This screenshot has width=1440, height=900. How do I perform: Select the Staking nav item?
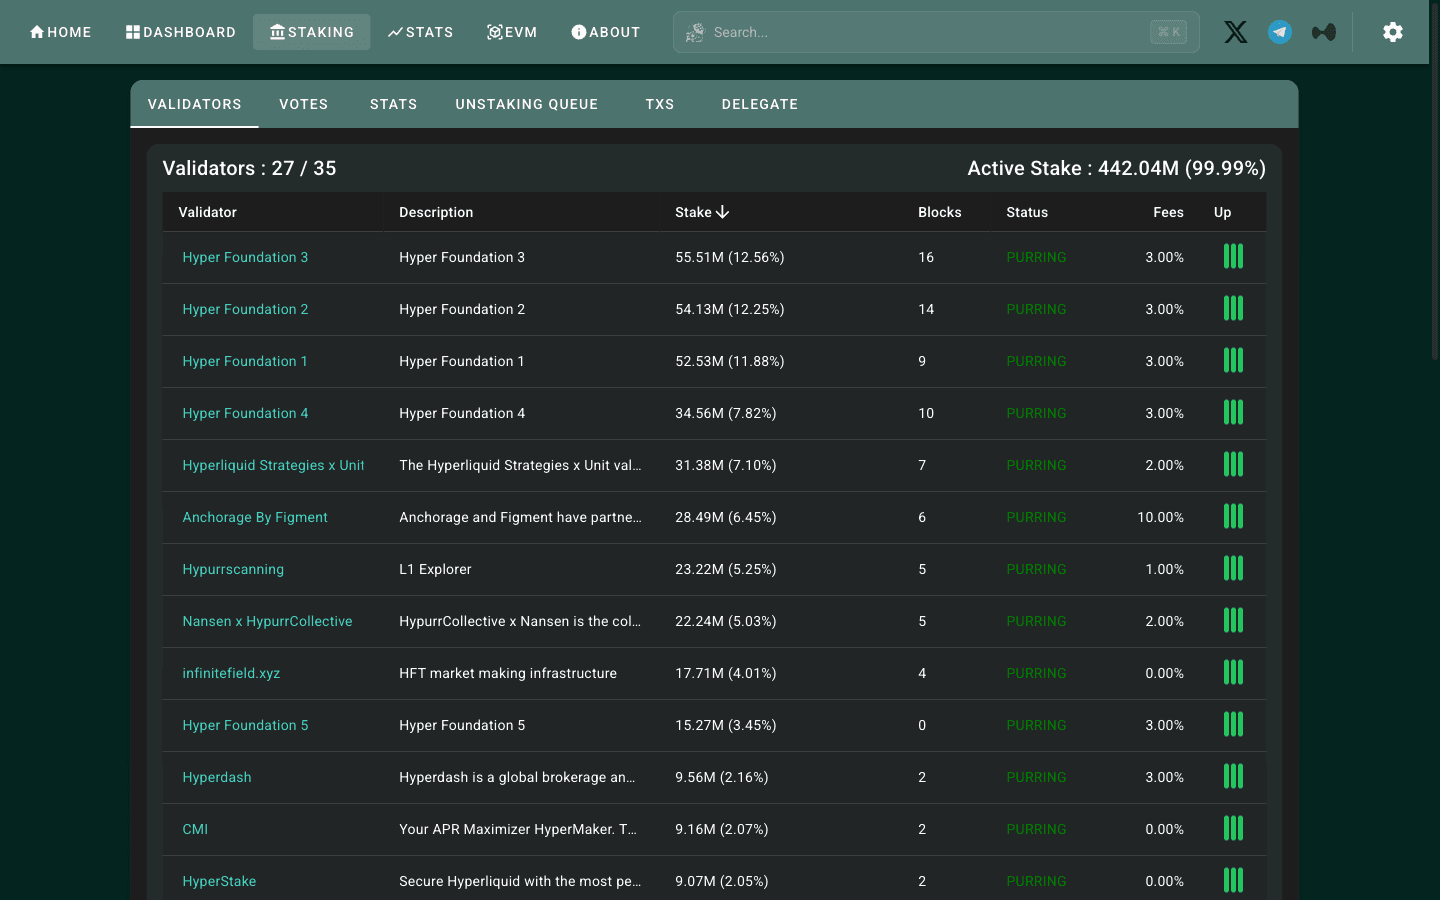(311, 32)
